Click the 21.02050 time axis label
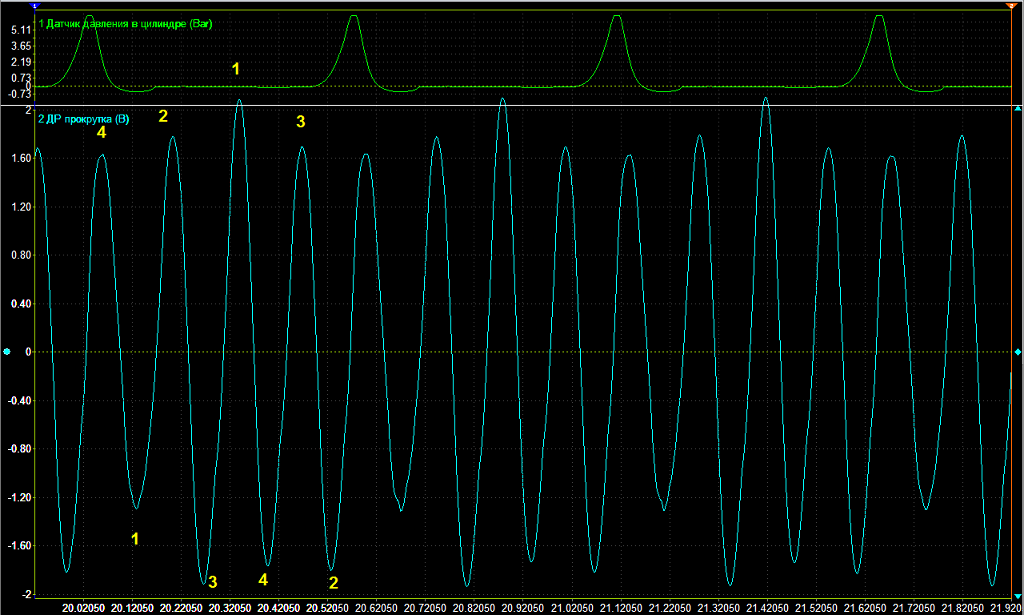Image resolution: width=1024 pixels, height=615 pixels. (572, 608)
